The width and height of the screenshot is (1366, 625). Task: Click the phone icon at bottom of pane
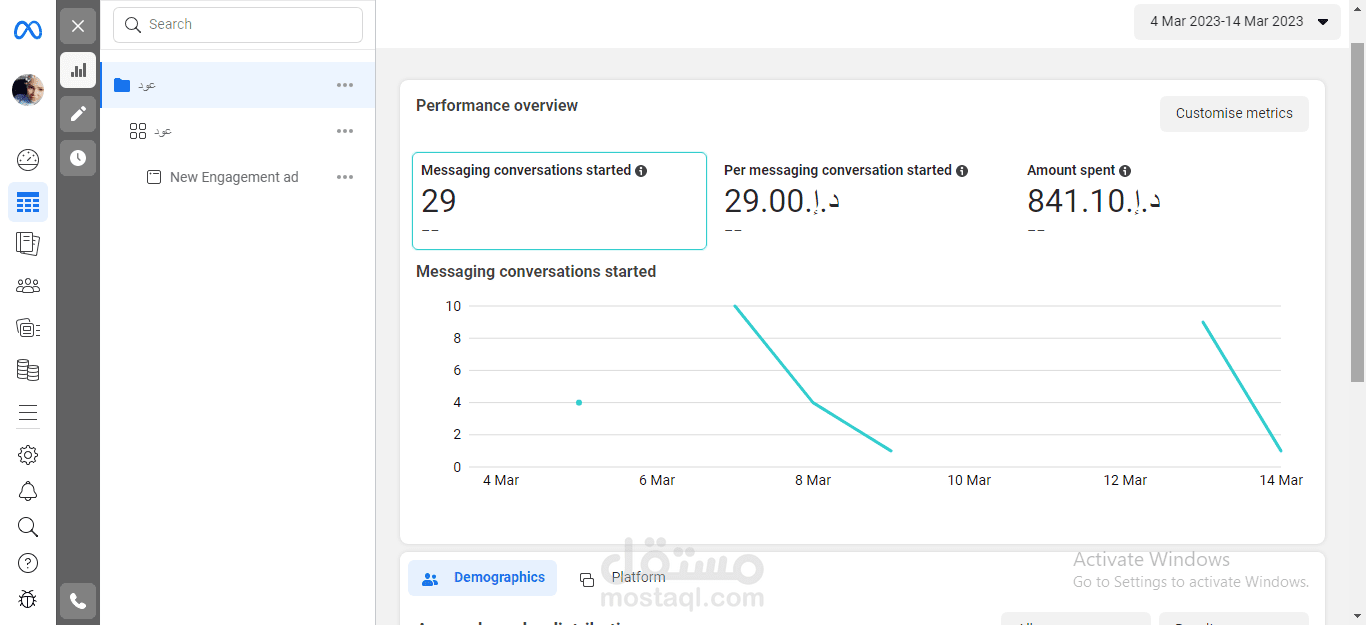point(78,601)
